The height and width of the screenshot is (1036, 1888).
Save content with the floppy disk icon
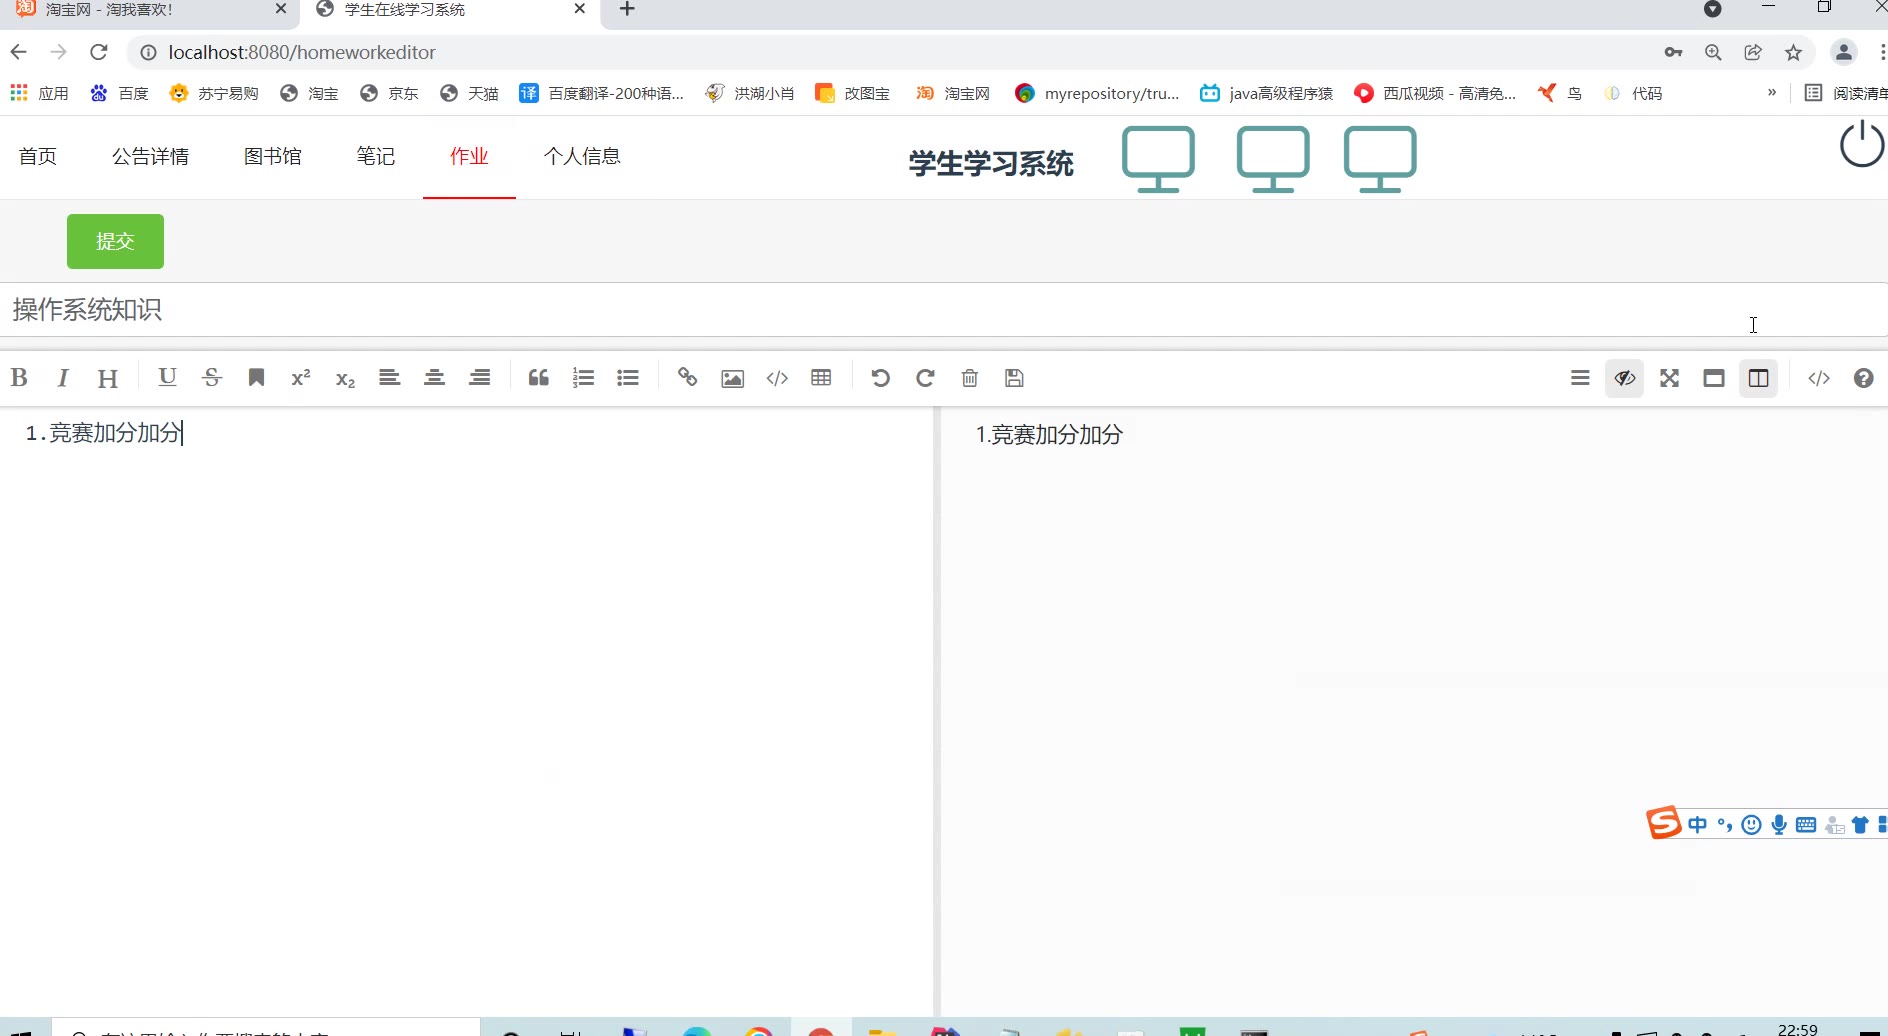coord(1014,378)
